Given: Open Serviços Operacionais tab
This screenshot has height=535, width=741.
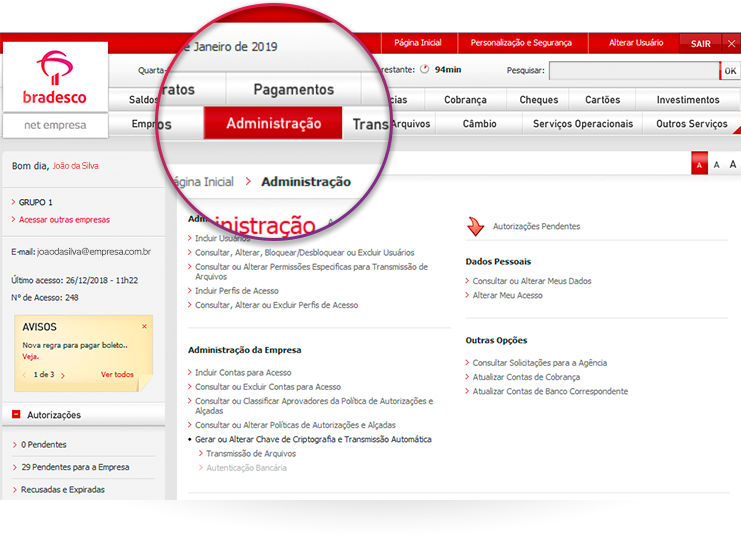Looking at the screenshot, I should point(583,124).
